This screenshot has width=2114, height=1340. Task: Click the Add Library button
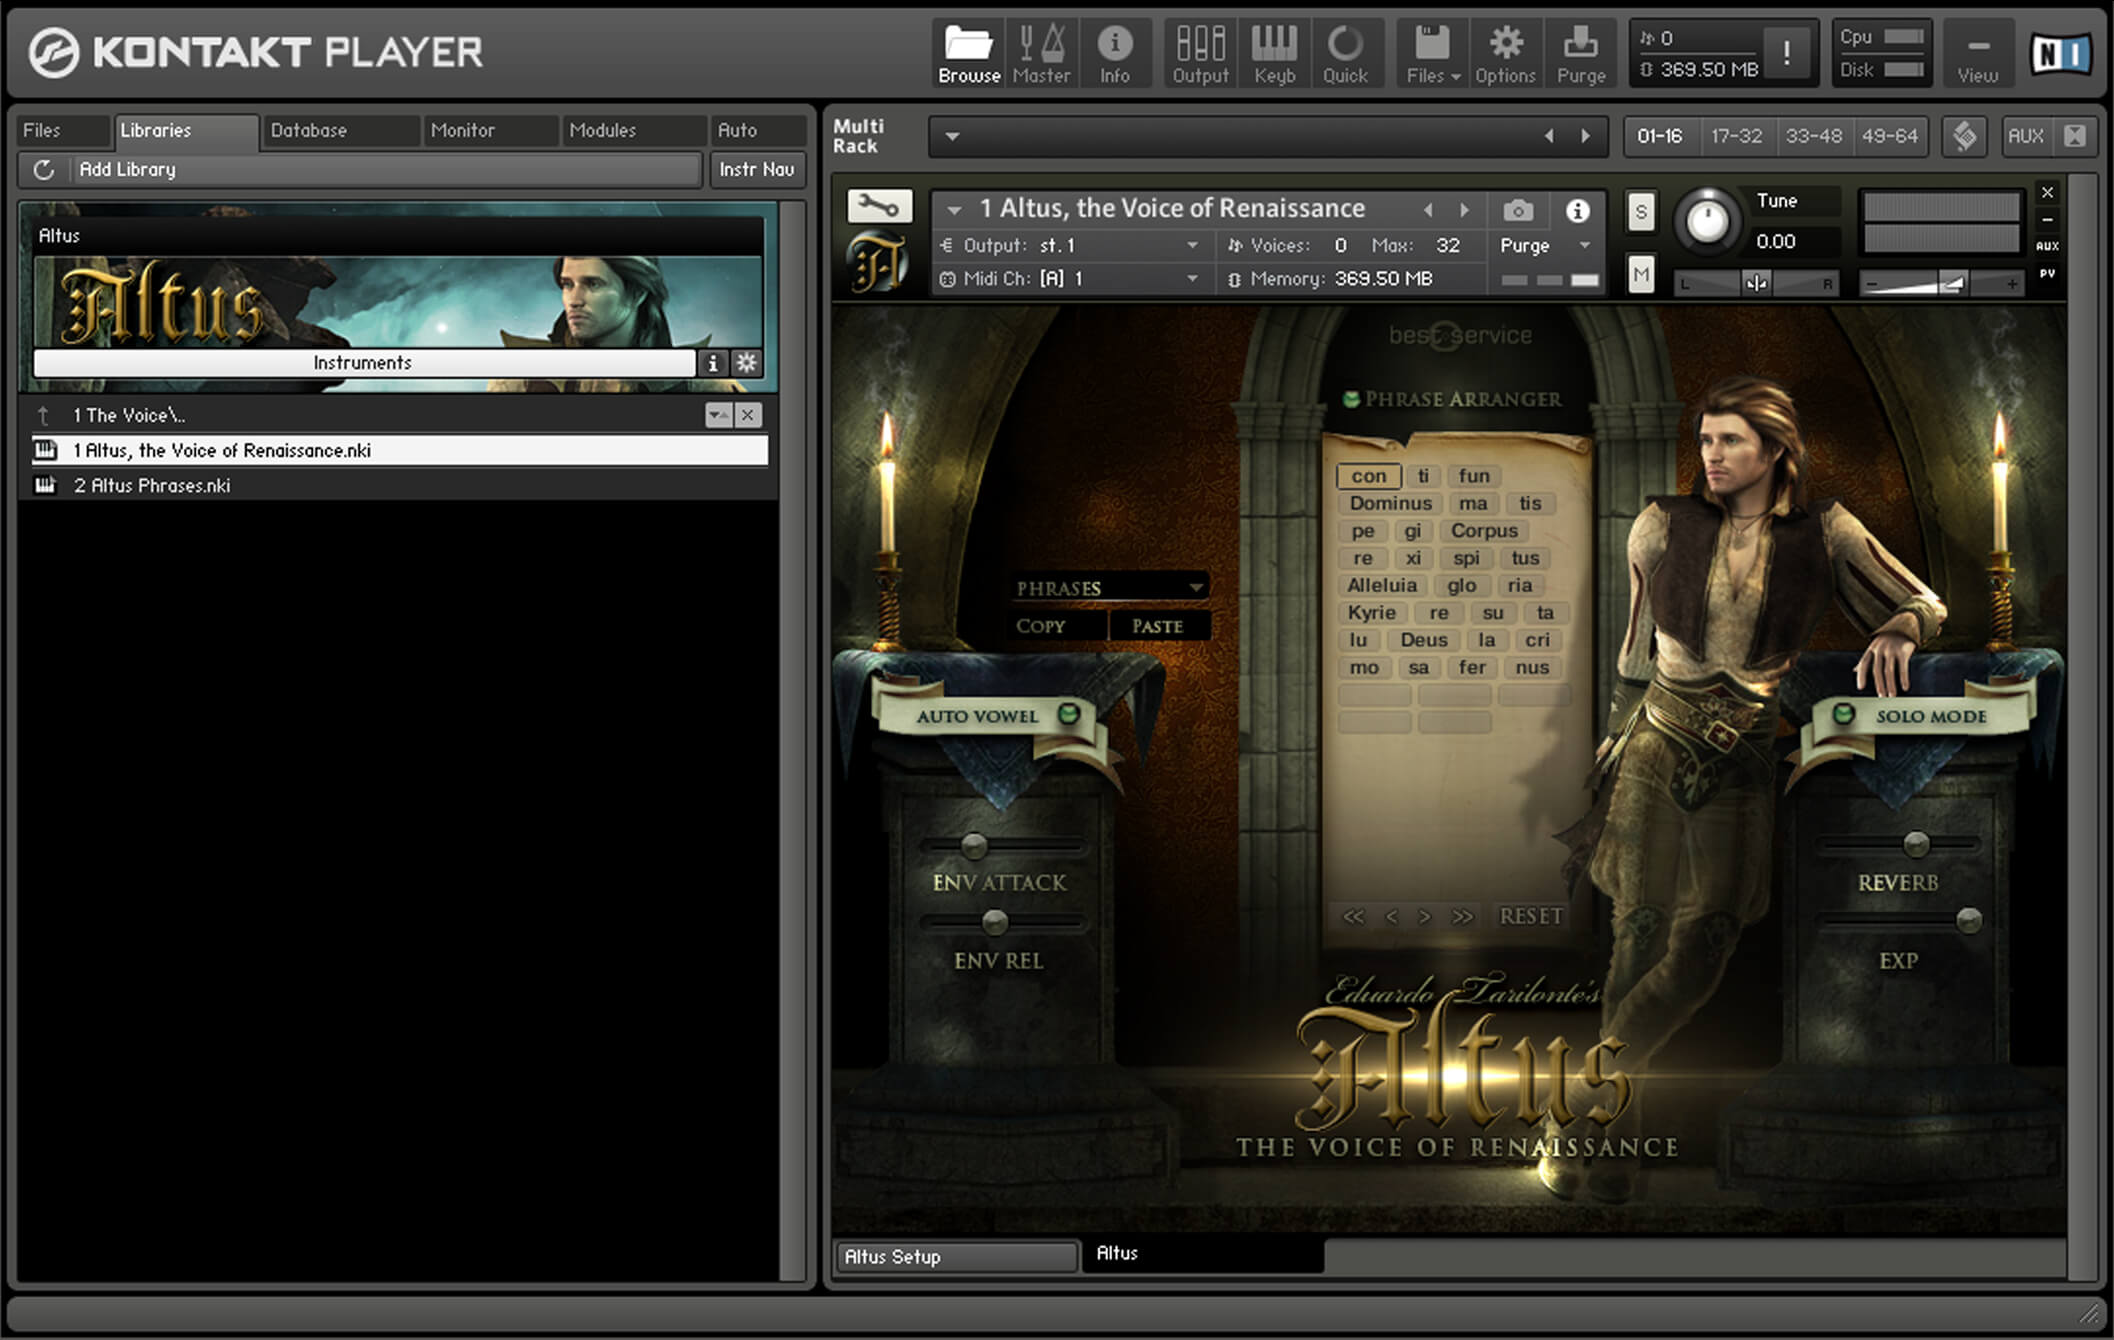[x=386, y=170]
